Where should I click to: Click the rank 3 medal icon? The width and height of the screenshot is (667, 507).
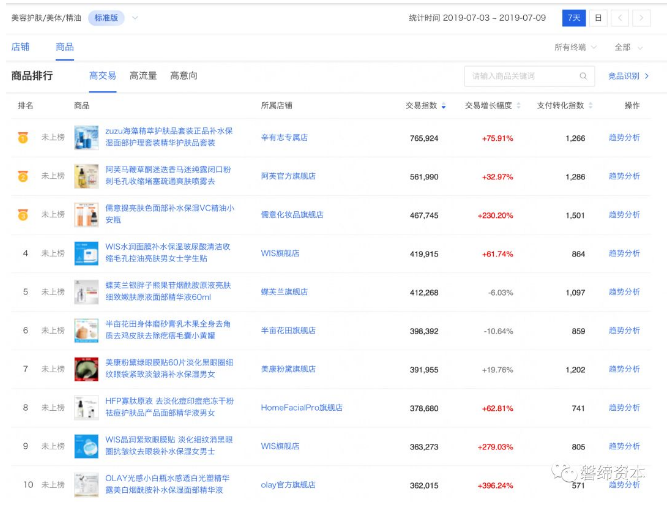coord(23,215)
